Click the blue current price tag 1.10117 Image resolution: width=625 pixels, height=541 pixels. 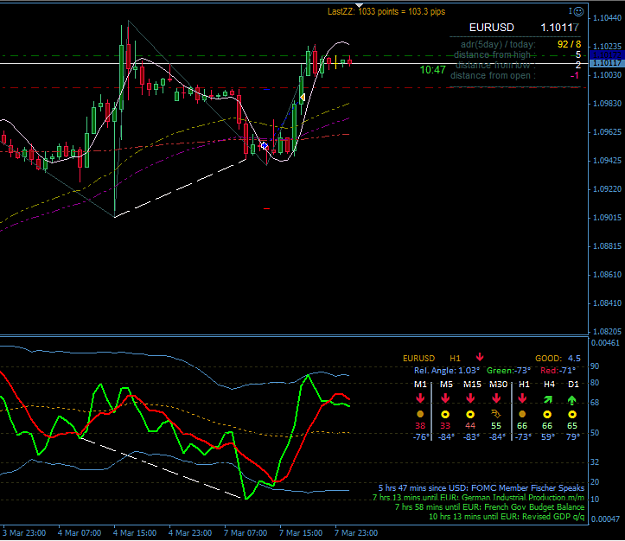coord(606,63)
